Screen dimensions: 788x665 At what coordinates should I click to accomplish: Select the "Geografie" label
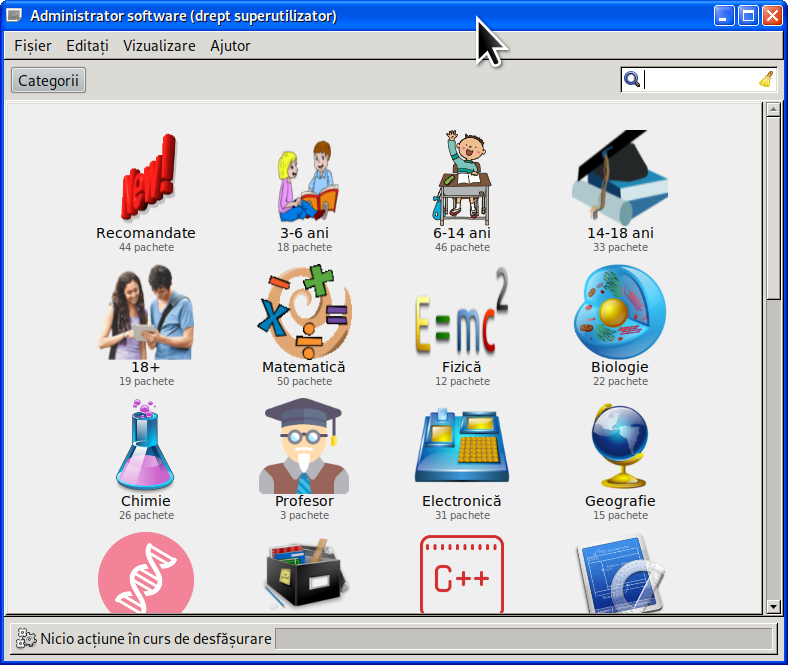click(620, 502)
